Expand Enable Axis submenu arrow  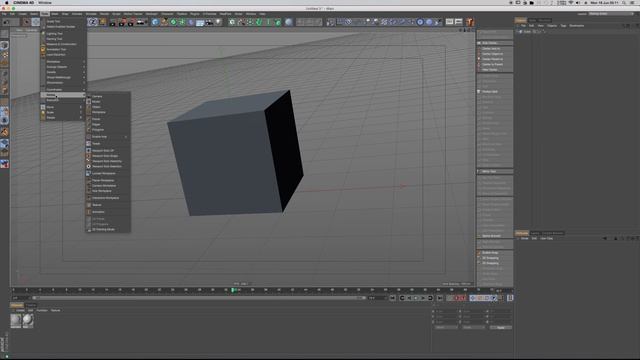[126, 137]
